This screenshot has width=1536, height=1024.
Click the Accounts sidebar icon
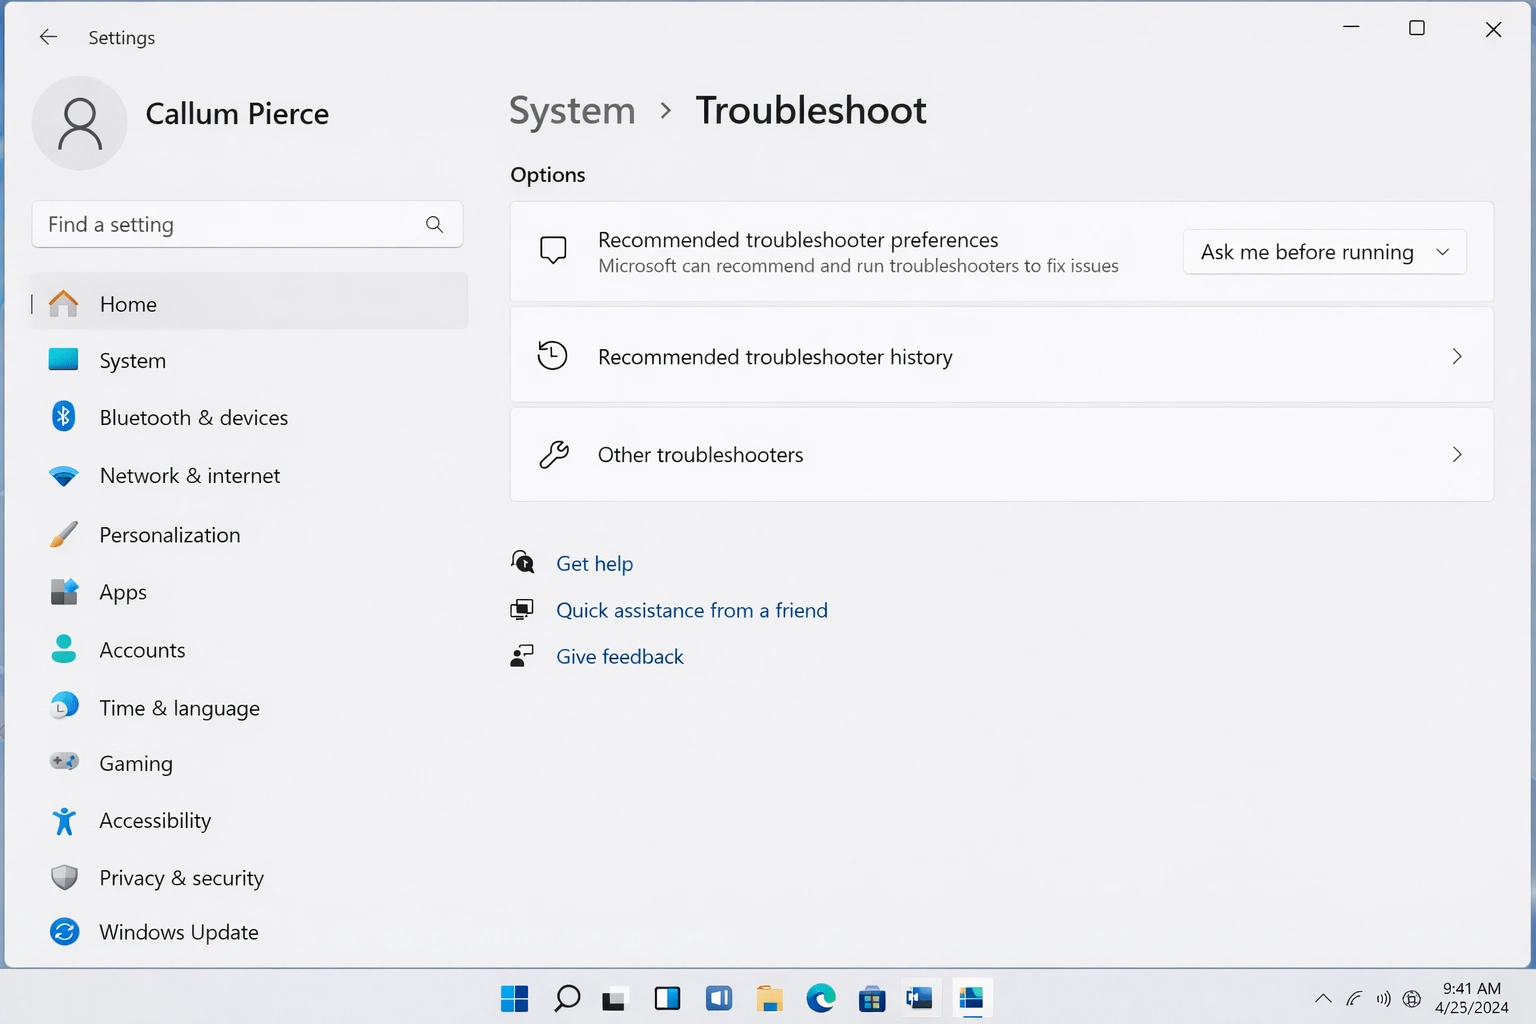click(x=64, y=649)
